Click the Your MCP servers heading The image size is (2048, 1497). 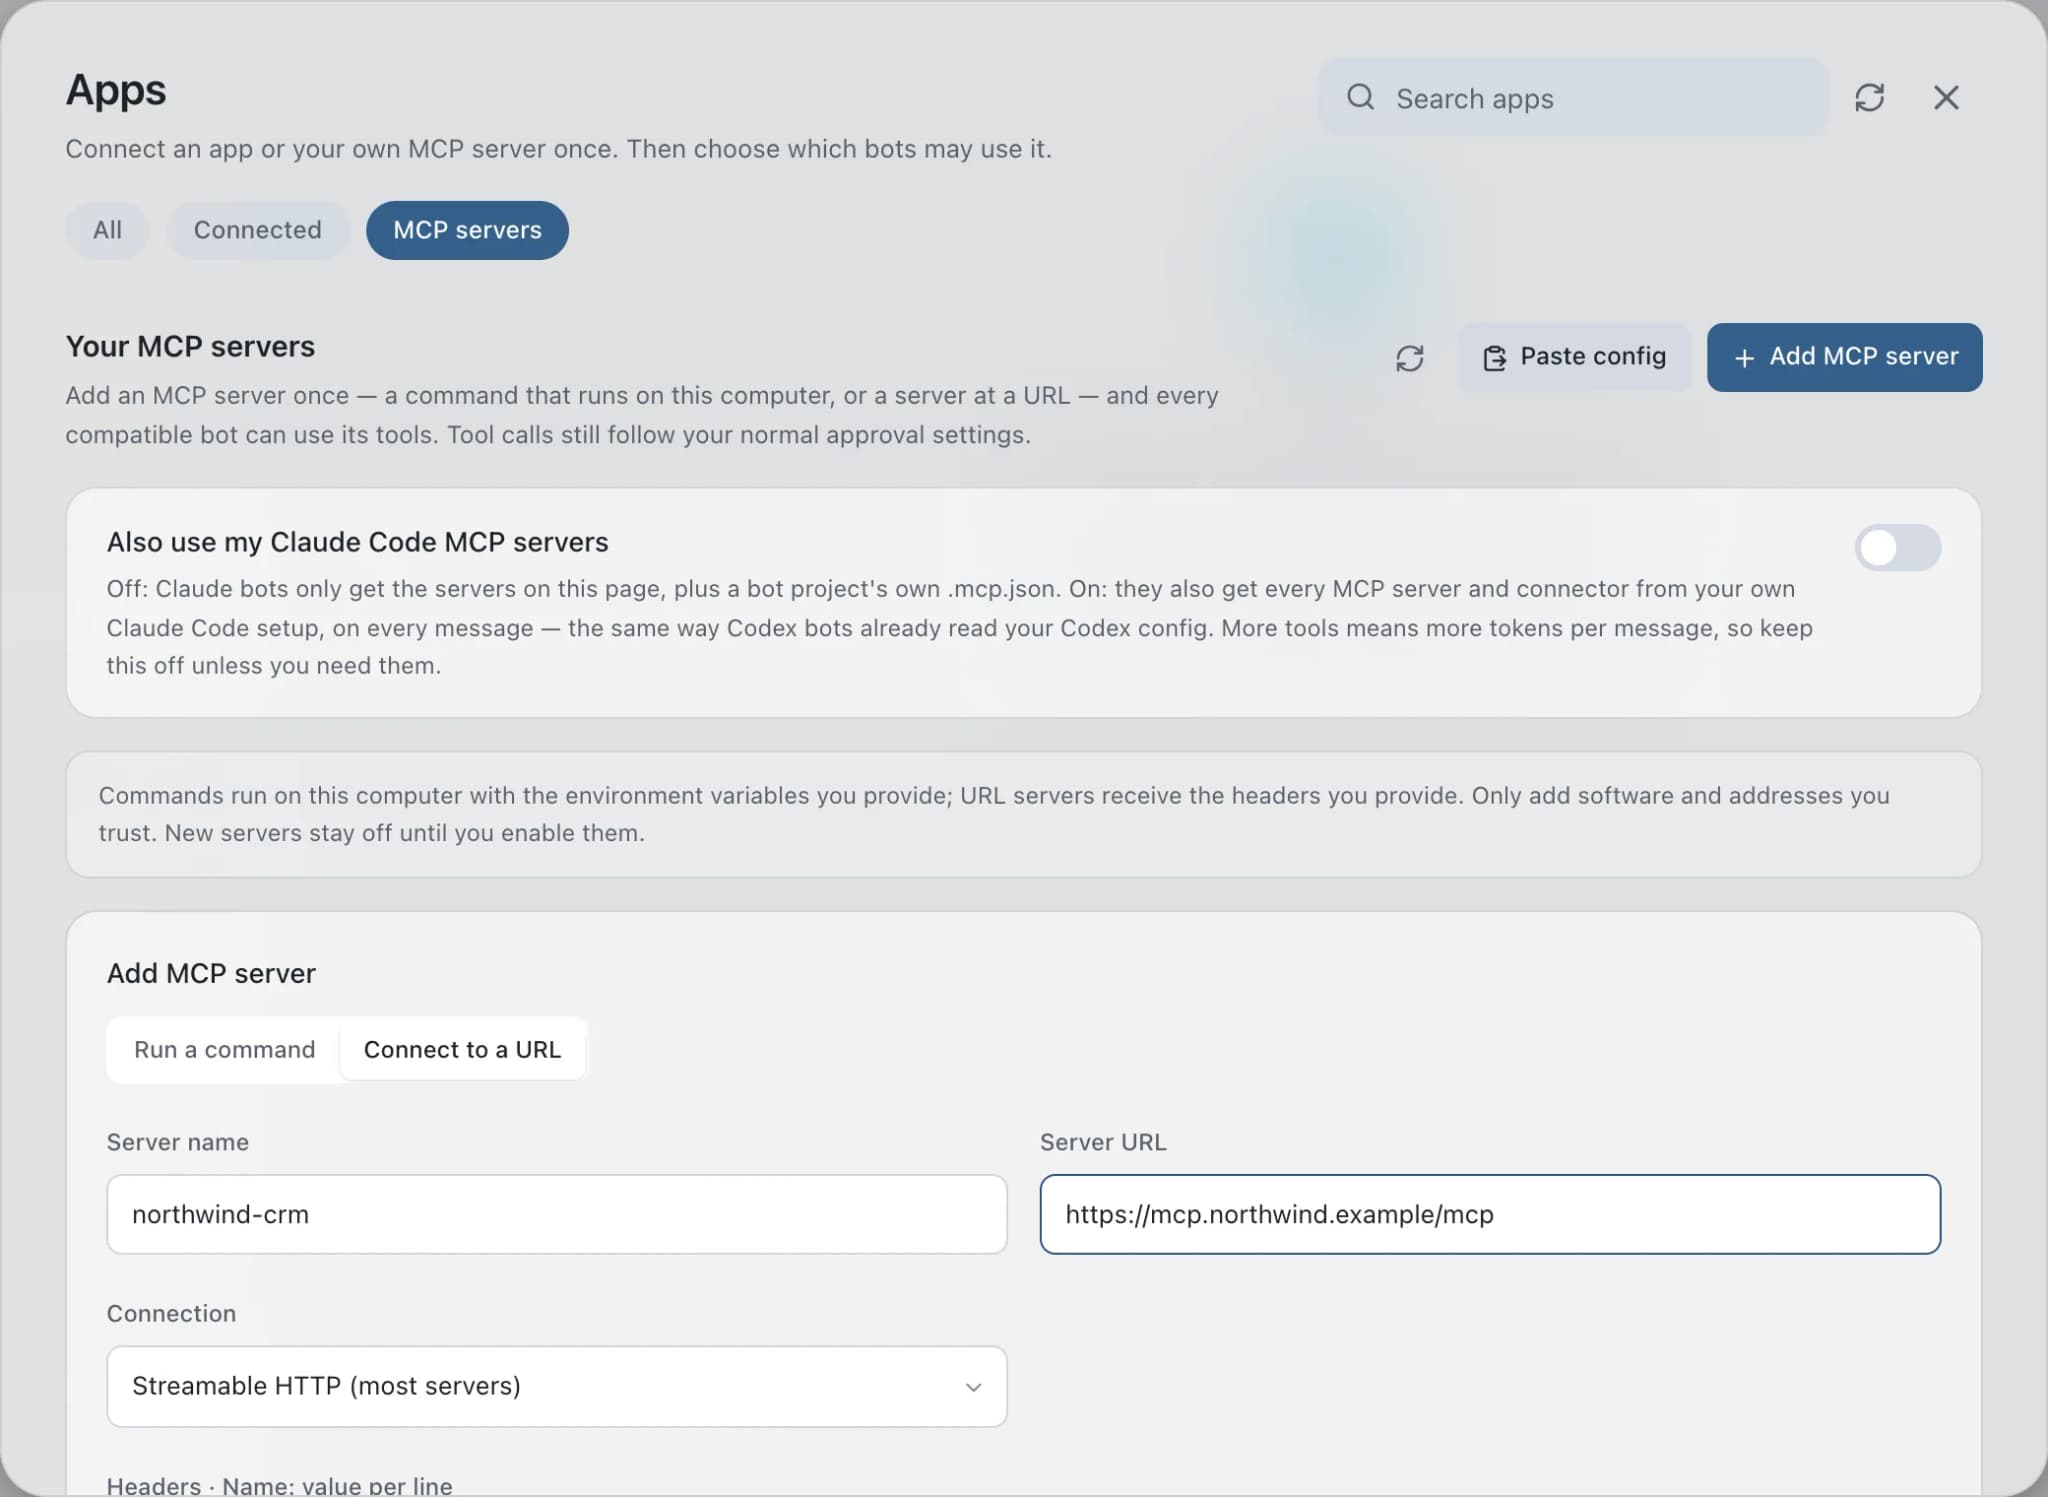(190, 346)
